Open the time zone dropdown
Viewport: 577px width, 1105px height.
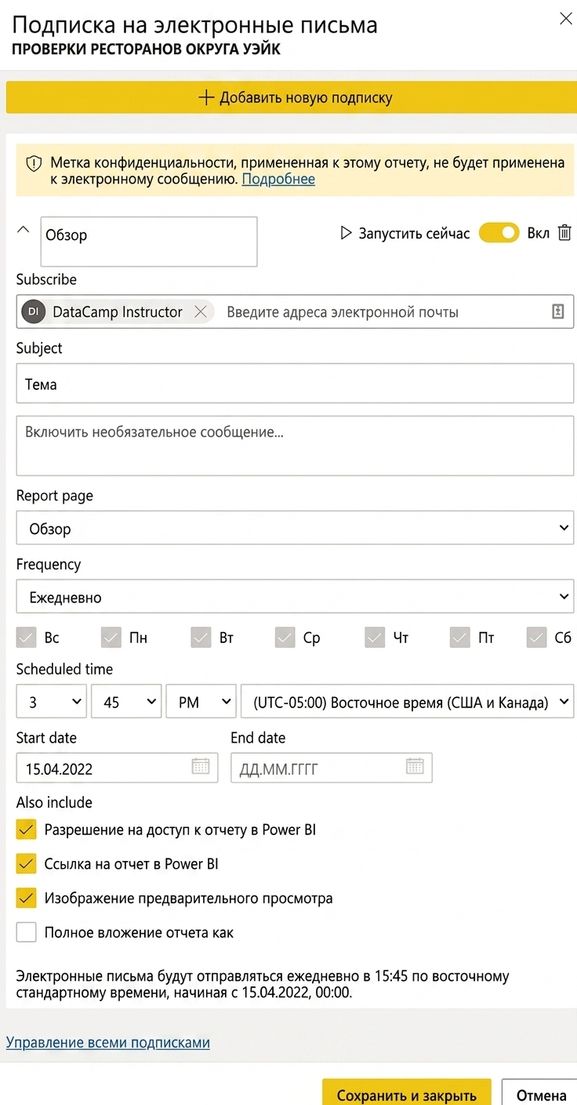(407, 702)
